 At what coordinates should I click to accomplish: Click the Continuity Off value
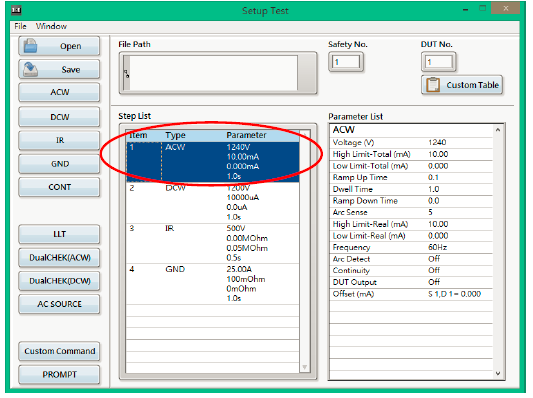(x=434, y=271)
